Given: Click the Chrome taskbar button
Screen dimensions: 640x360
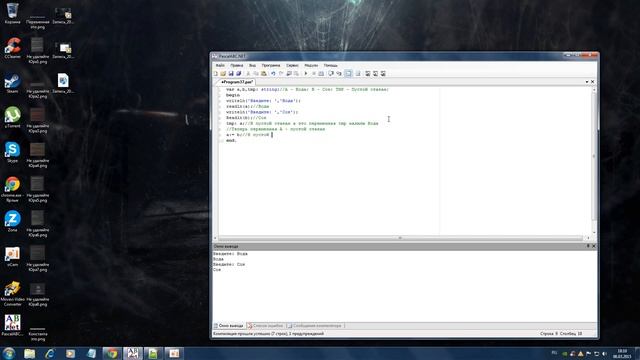Looking at the screenshot, I should [112, 353].
